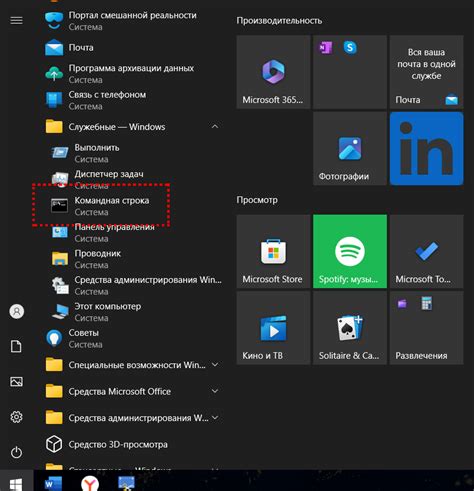Open OneNote icon in tile folder
This screenshot has width=474, height=491.
pos(325,48)
